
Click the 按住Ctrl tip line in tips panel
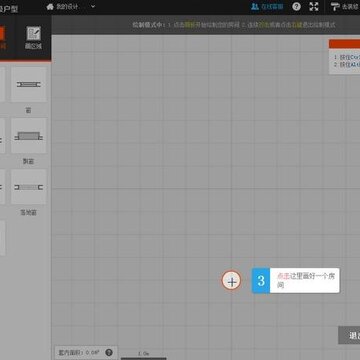(x=347, y=57)
